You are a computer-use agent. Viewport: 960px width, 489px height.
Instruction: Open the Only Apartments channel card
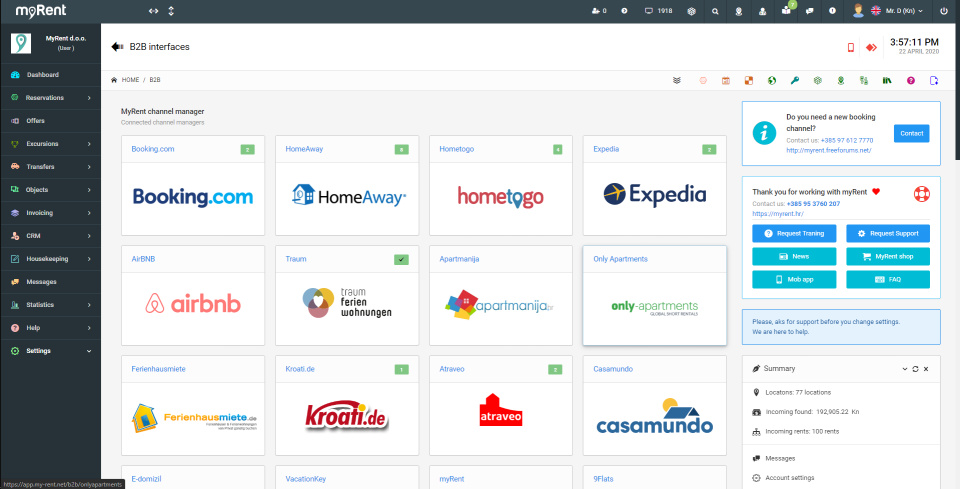click(654, 296)
